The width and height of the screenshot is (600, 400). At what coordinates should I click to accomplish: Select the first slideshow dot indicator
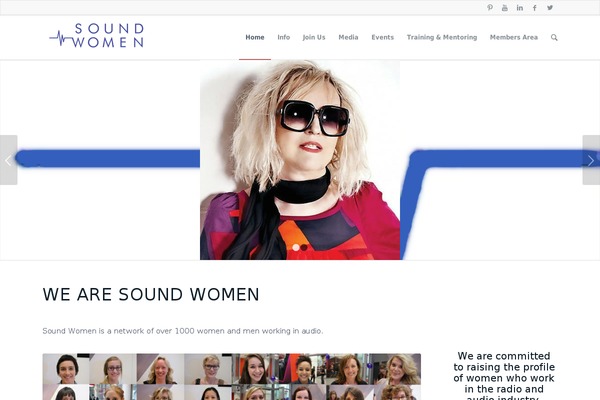(296, 248)
